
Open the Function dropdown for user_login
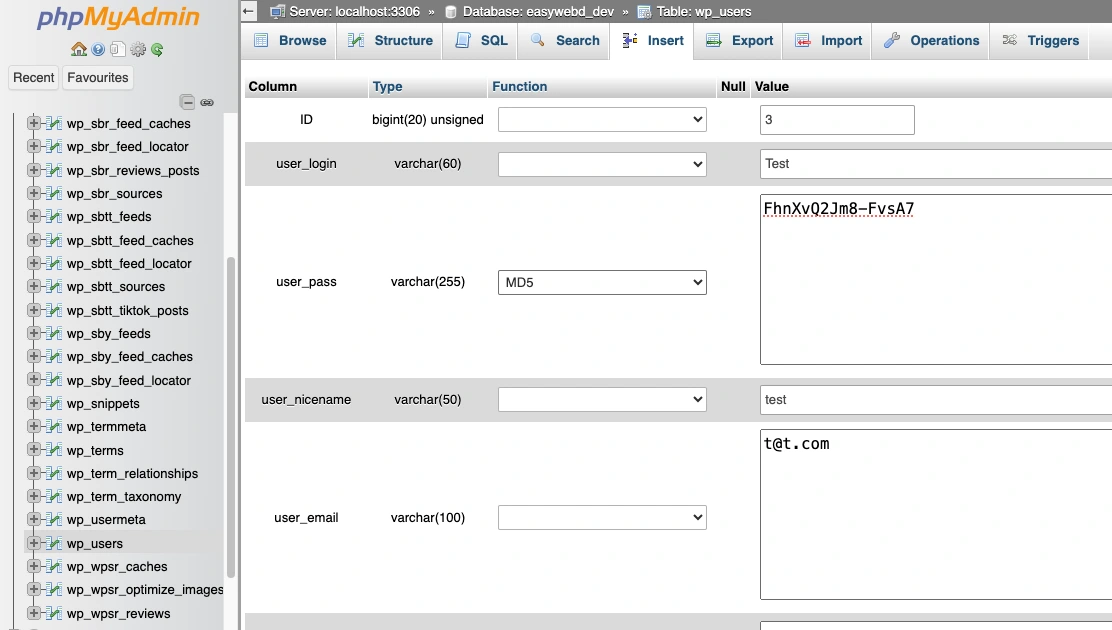[x=601, y=164]
